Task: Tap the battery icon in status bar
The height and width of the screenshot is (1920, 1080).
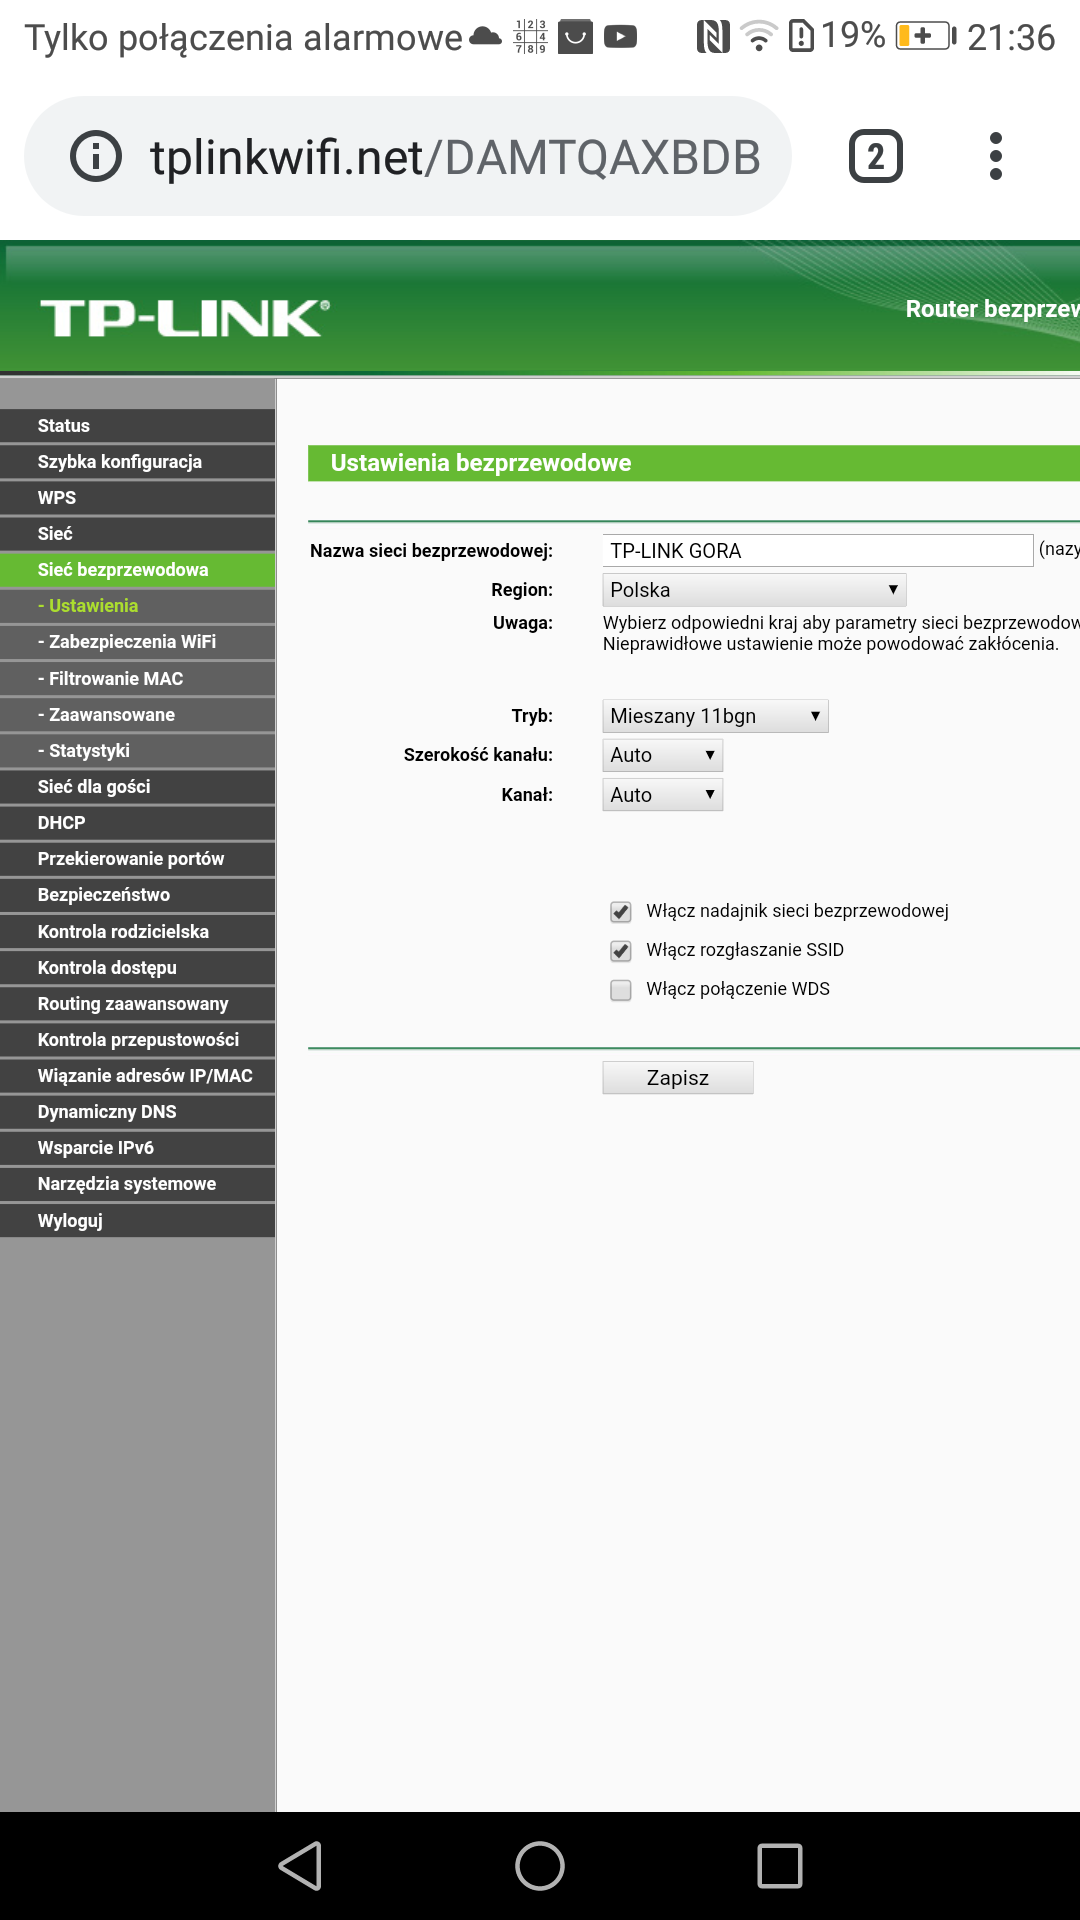Action: click(x=925, y=37)
